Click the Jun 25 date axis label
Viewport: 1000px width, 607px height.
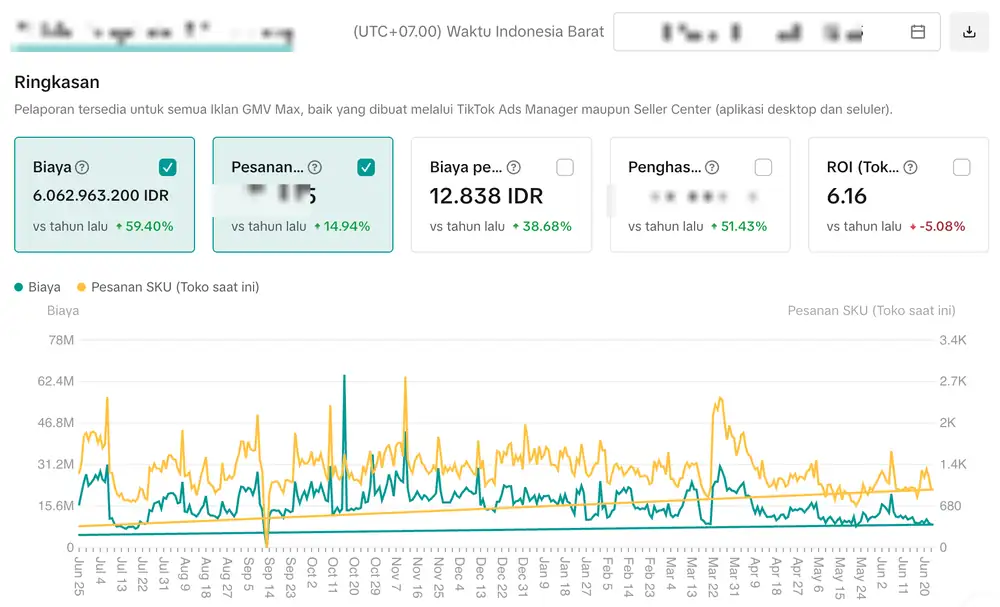pyautogui.click(x=78, y=576)
